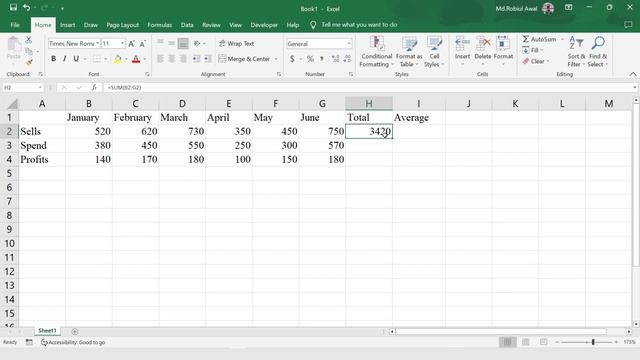The width and height of the screenshot is (640, 360).
Task: Switch to Page Layout view in status bar
Action: (x=526, y=342)
